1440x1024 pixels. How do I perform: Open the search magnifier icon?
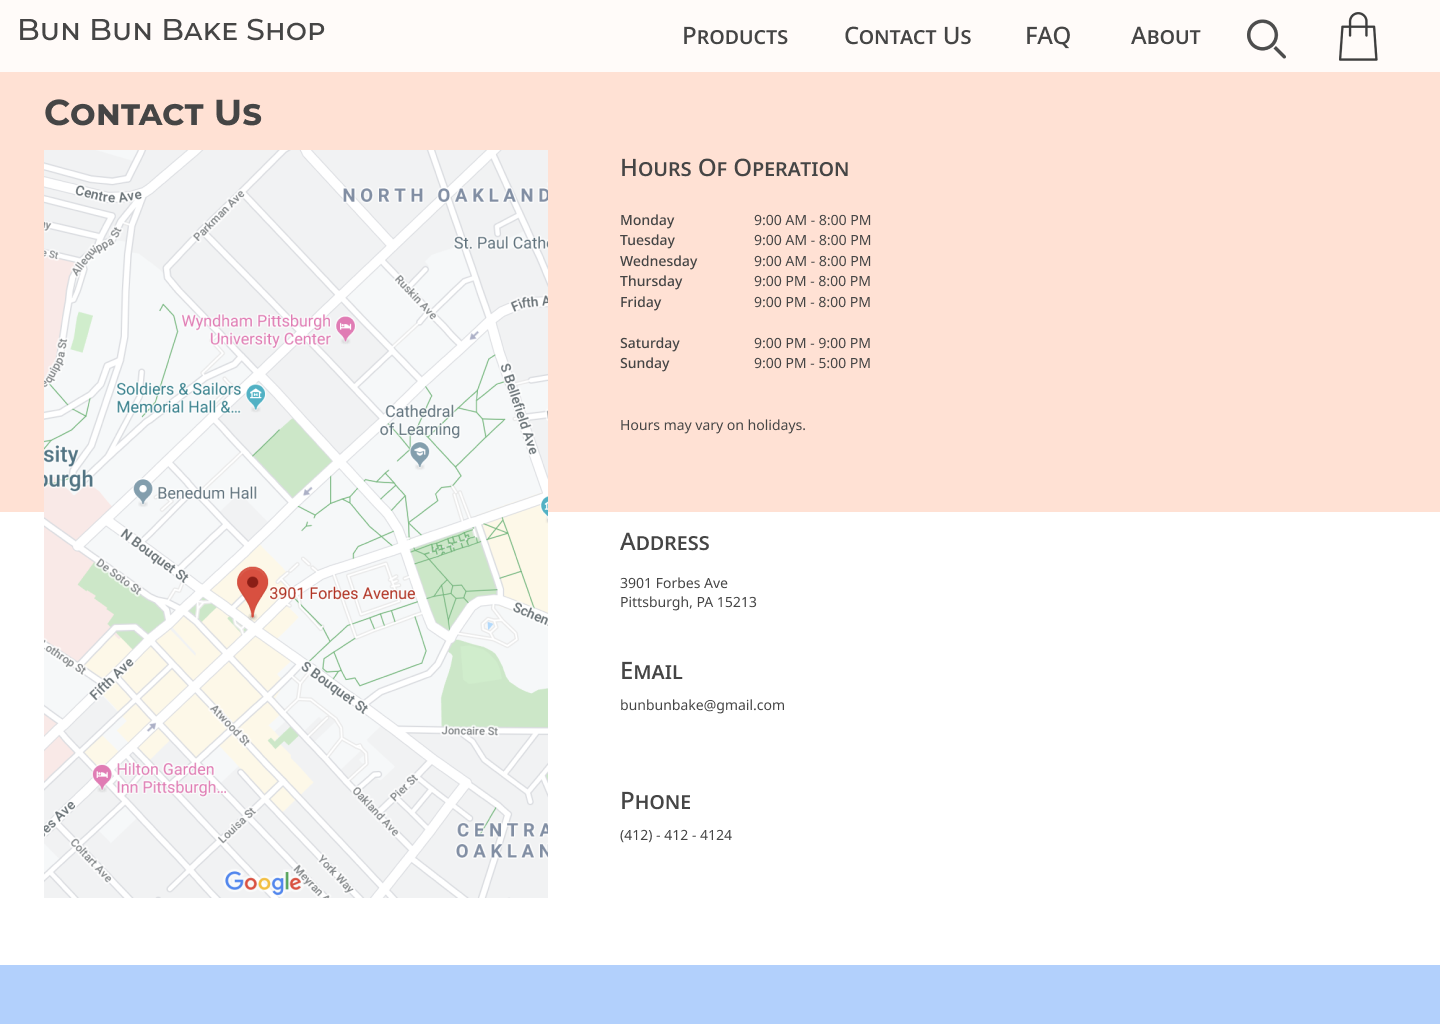pos(1266,38)
